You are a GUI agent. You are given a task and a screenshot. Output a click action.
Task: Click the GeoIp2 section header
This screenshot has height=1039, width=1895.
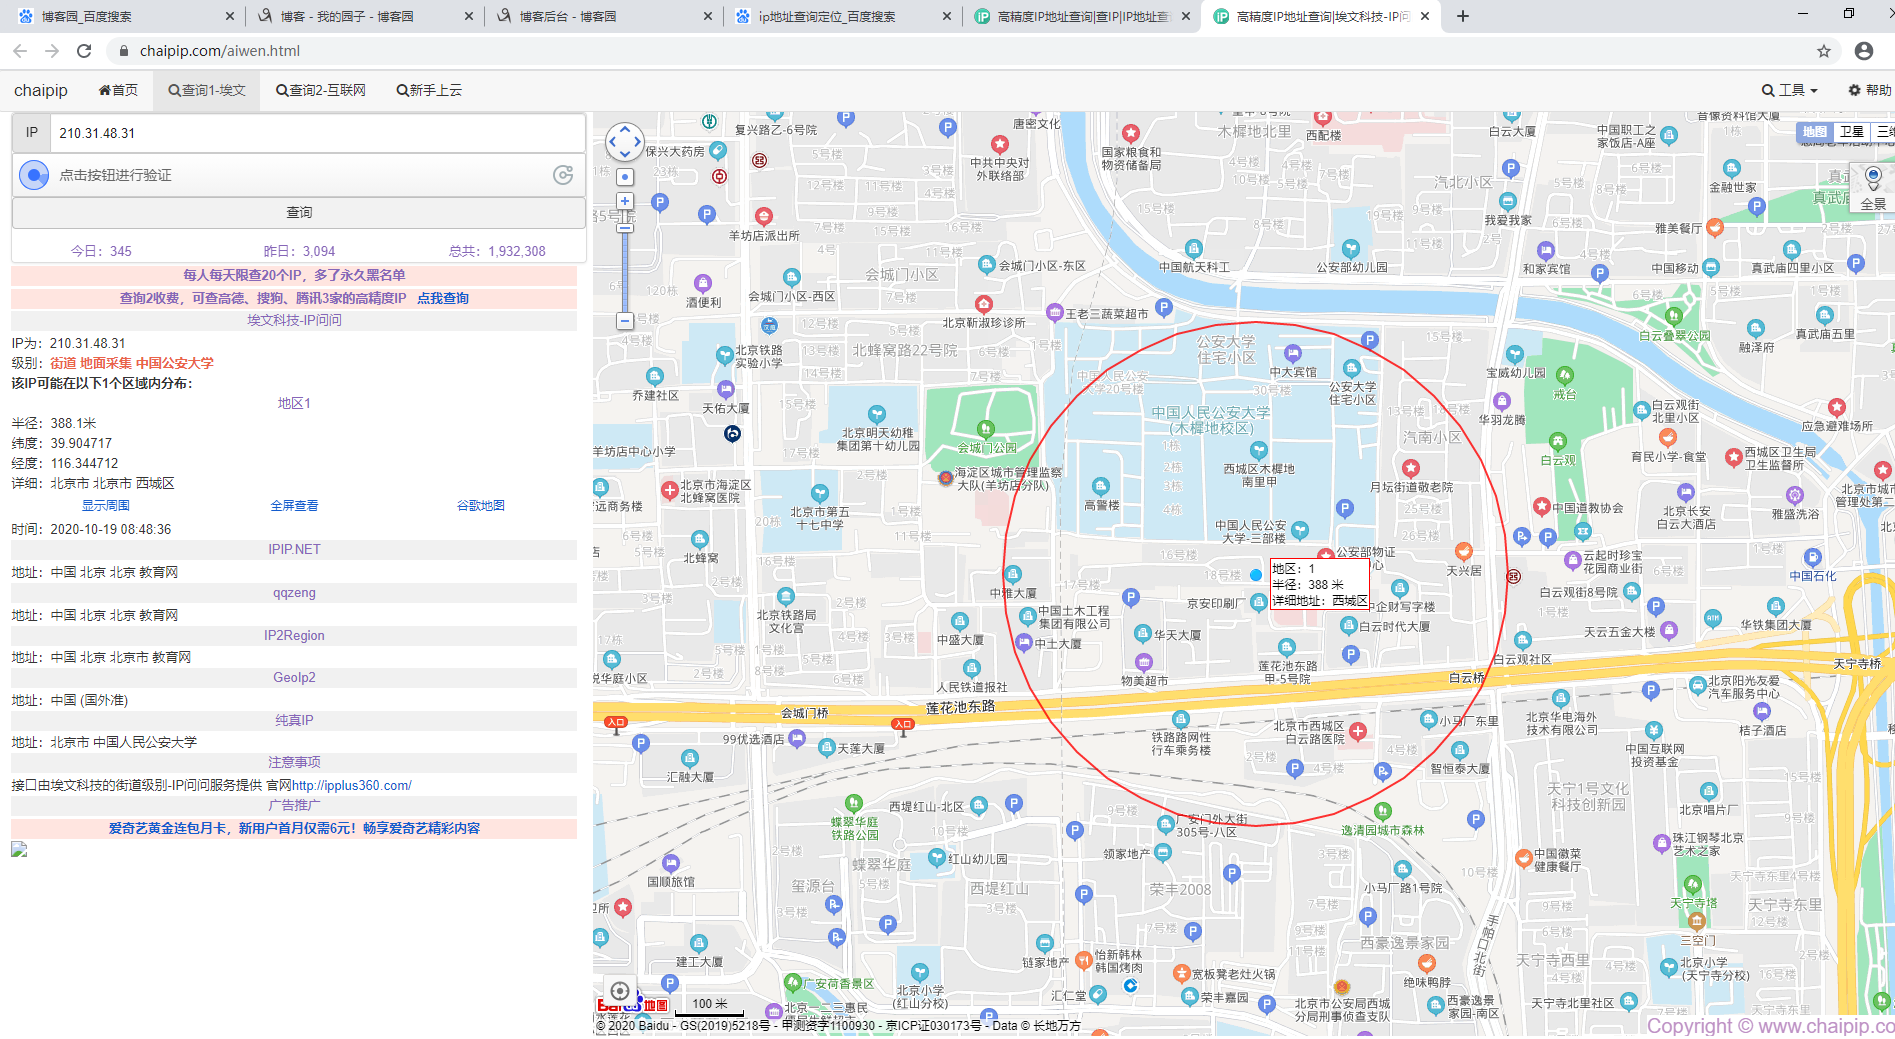point(294,677)
